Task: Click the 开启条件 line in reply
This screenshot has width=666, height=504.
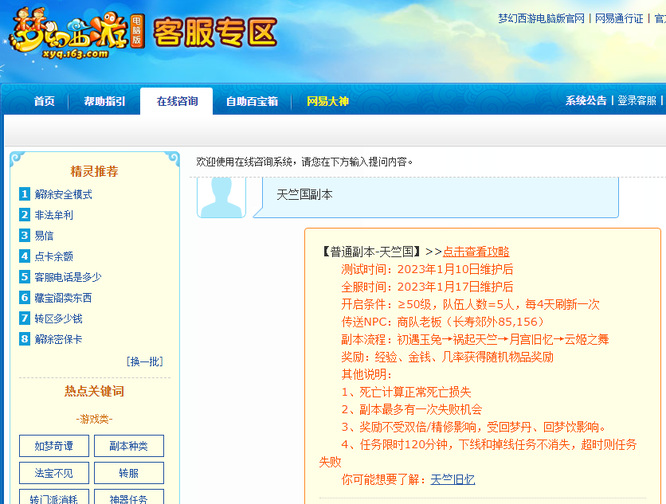Action: coord(470,304)
